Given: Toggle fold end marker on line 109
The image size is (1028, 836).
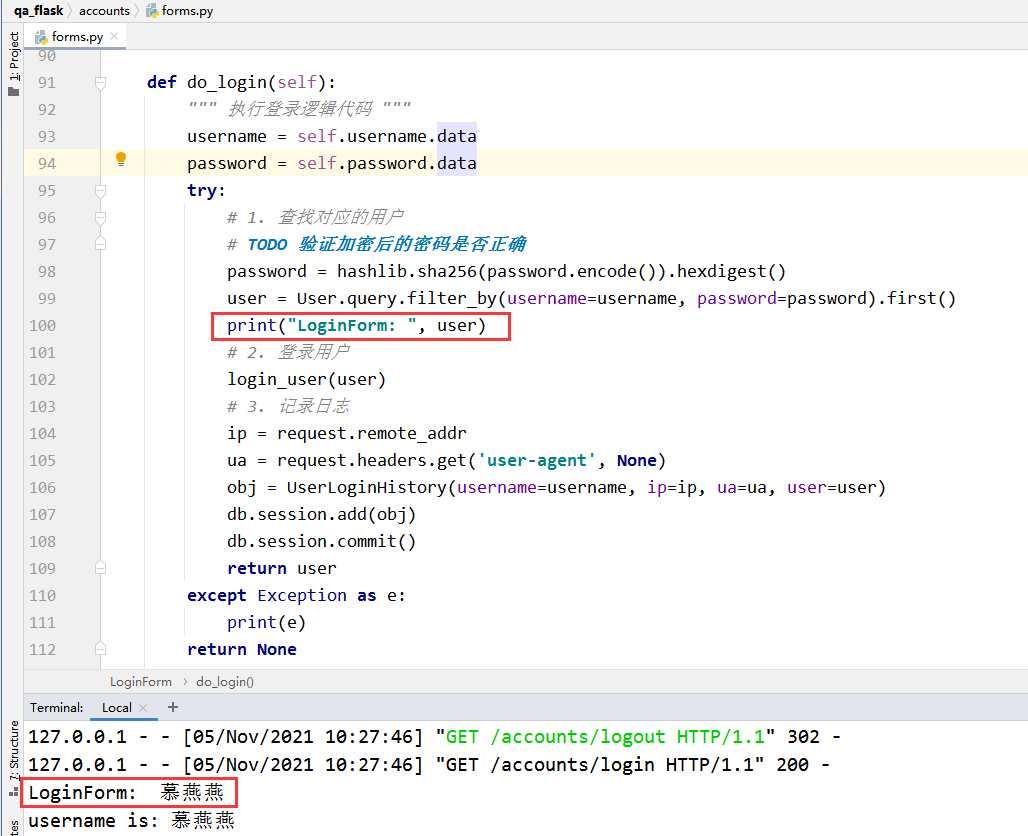Looking at the screenshot, I should [x=100, y=568].
